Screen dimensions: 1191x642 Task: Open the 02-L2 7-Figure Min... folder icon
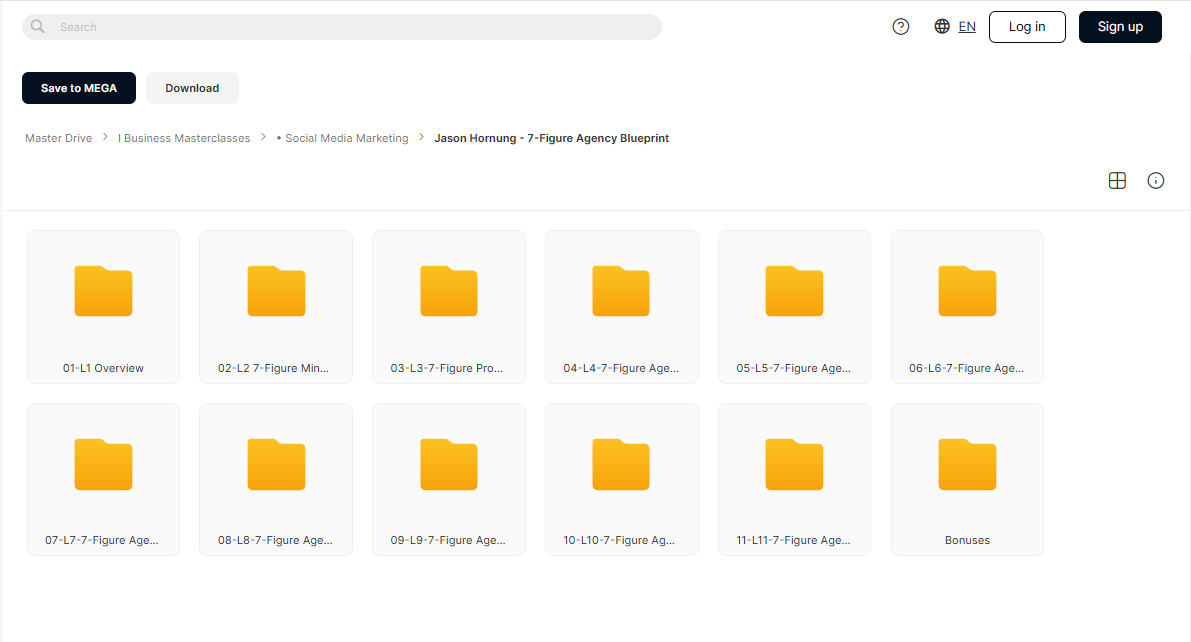276,291
